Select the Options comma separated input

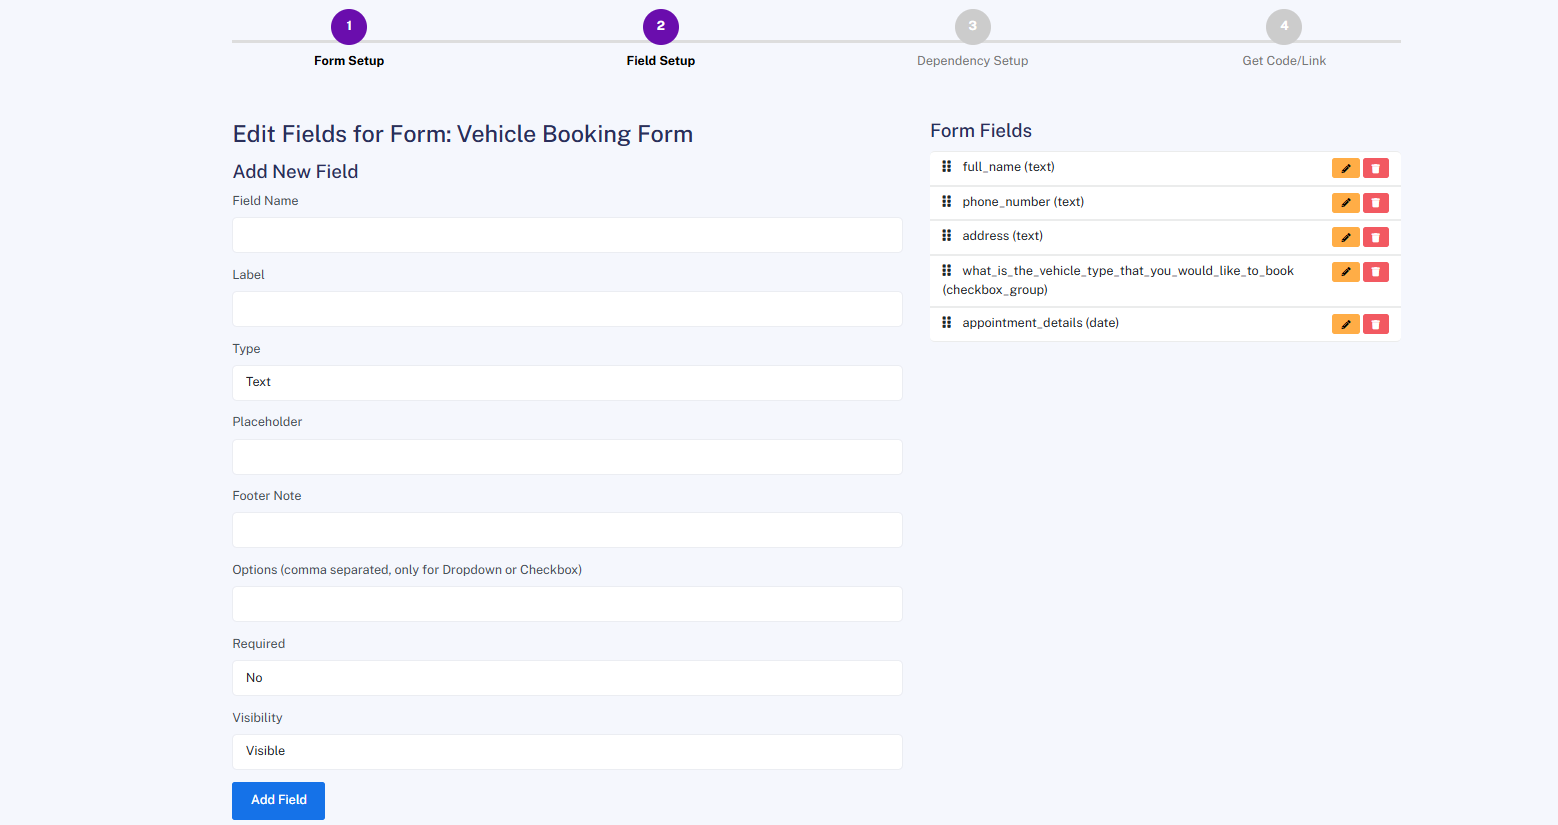(567, 604)
